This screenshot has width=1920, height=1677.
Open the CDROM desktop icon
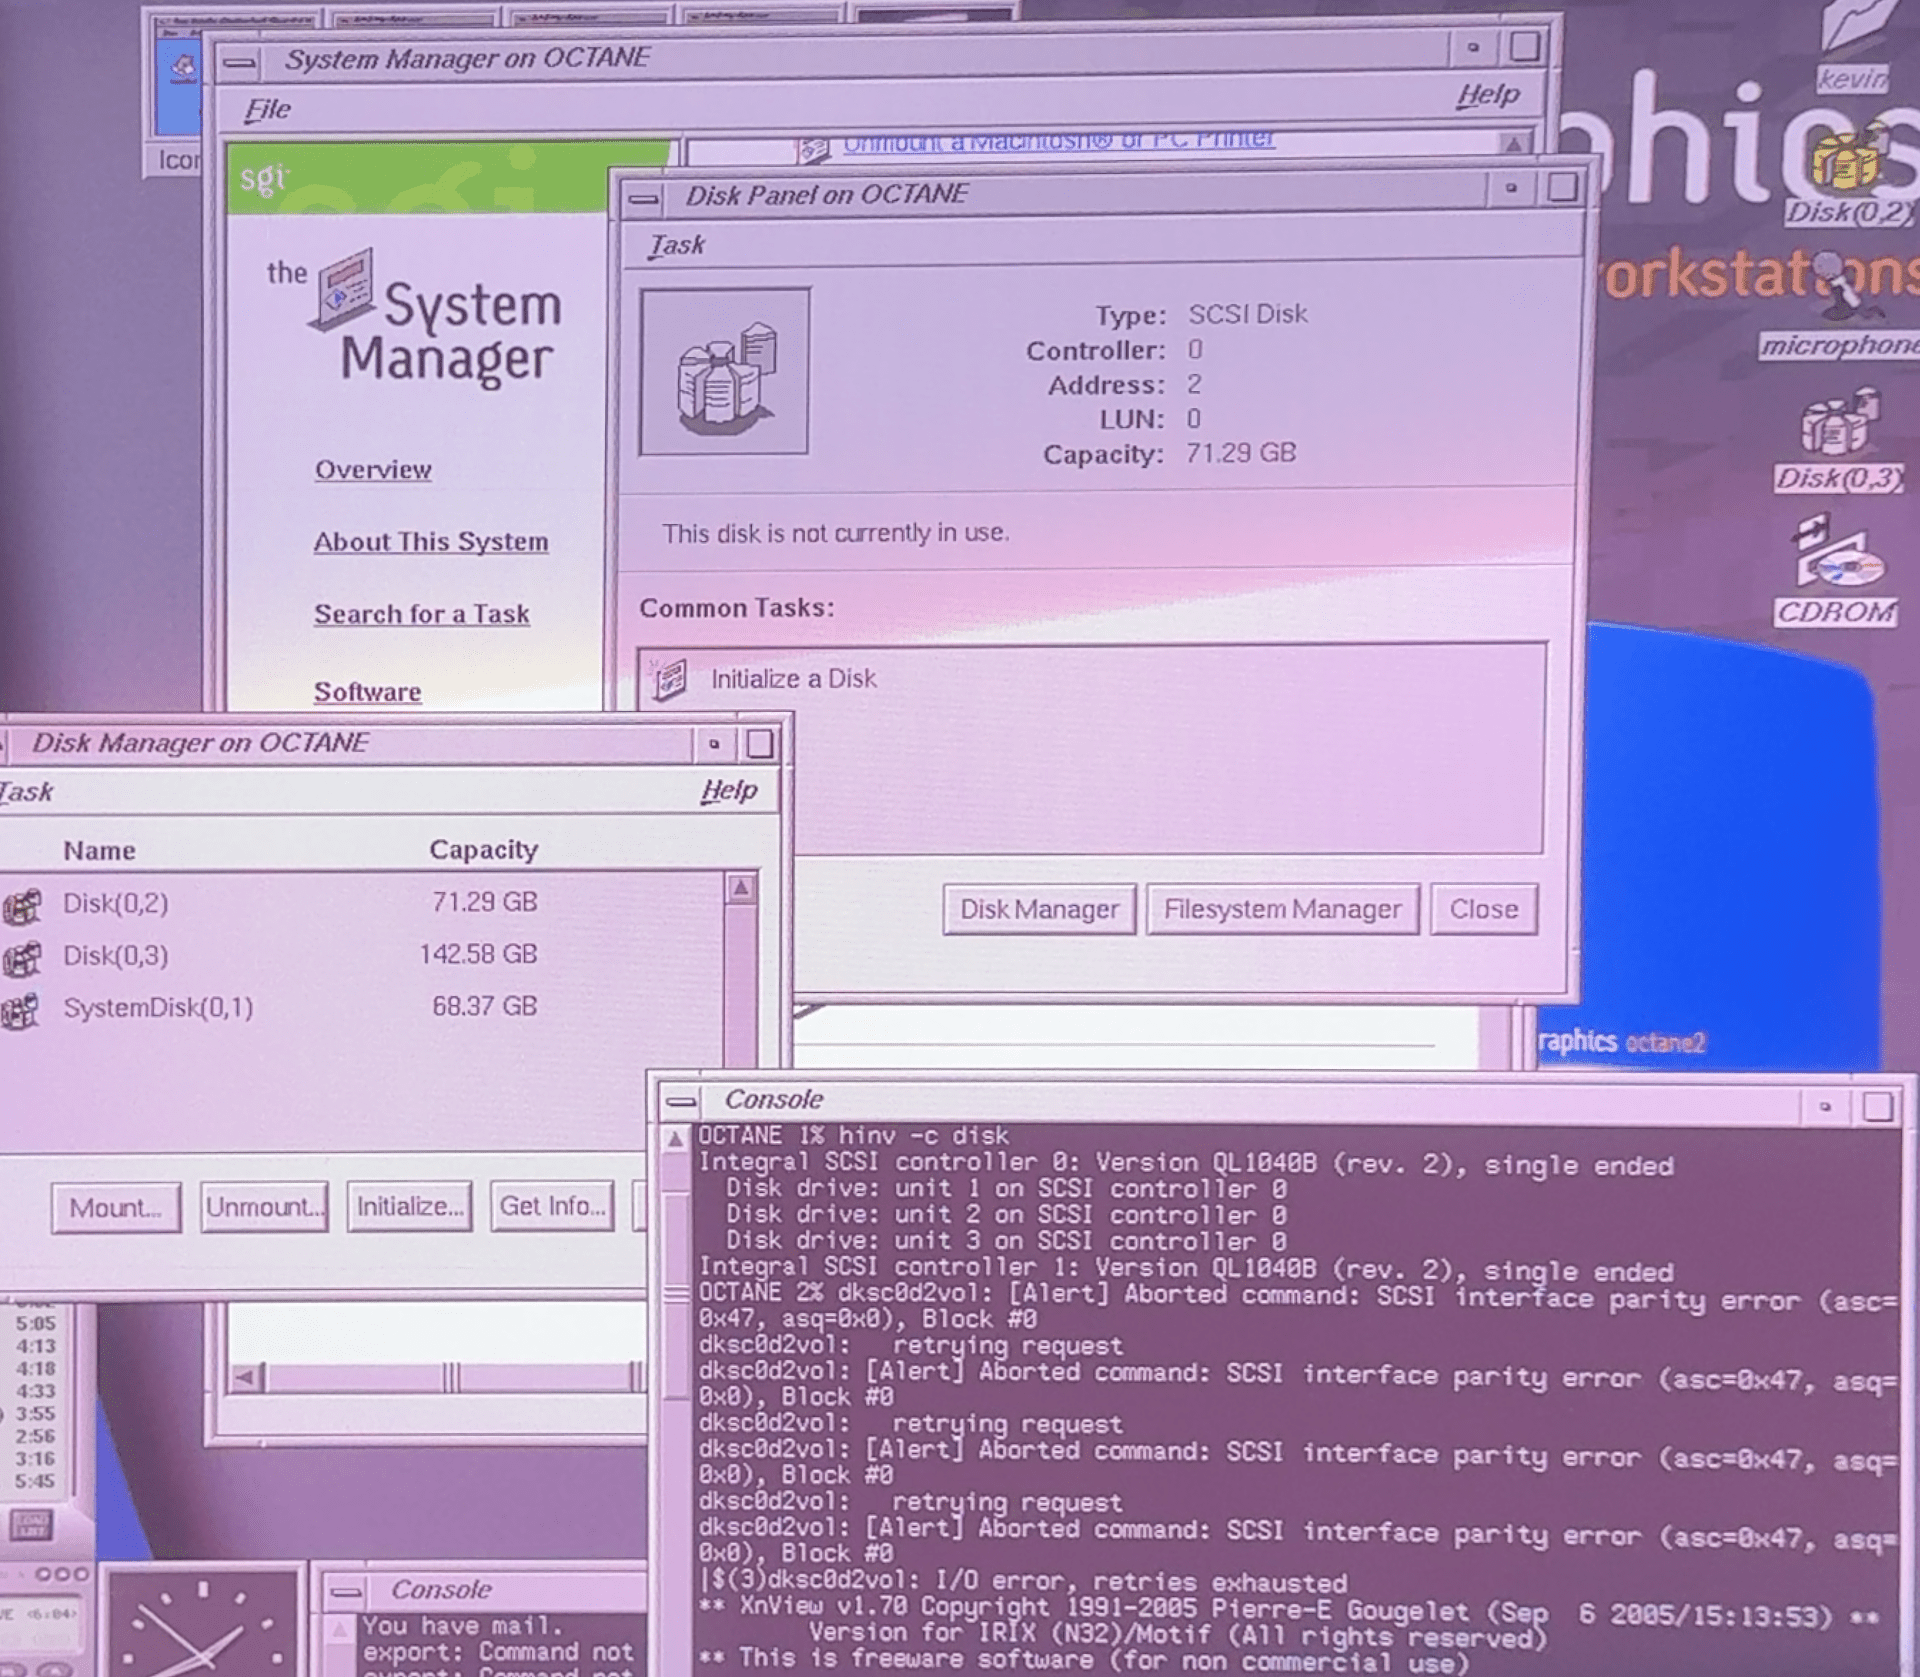(1838, 570)
